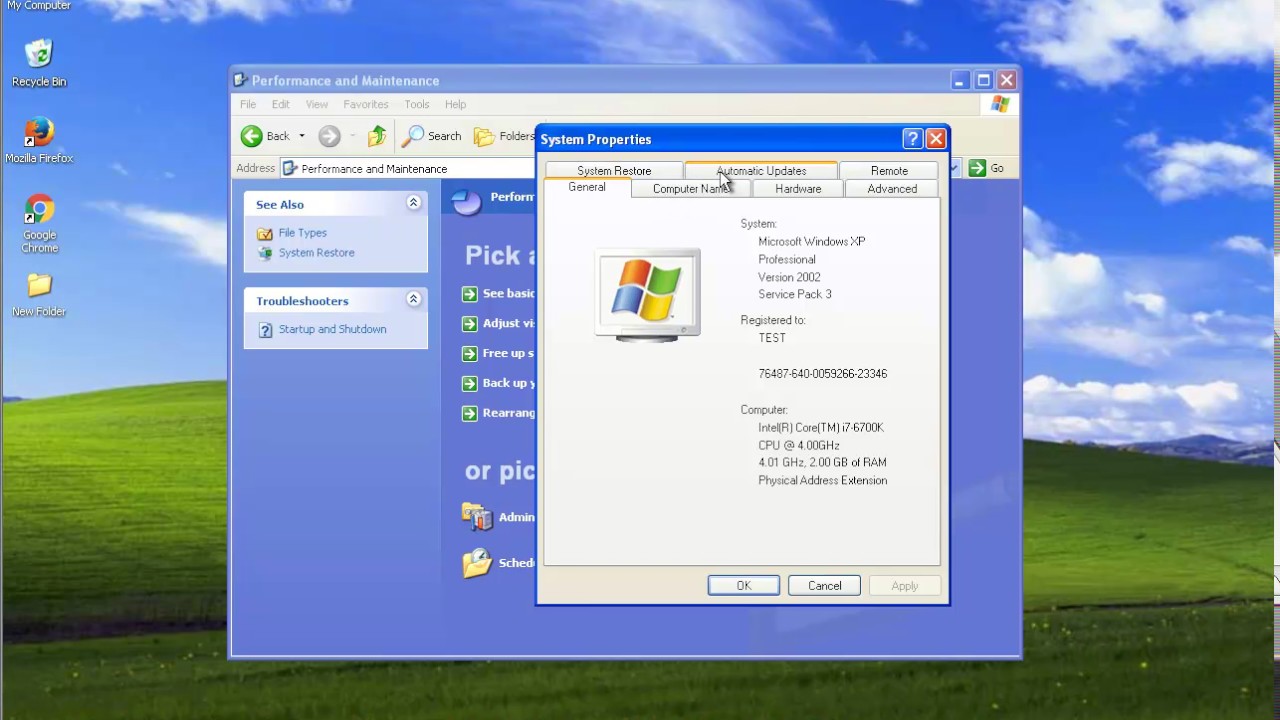Click the System Restore icon in See Also
The width and height of the screenshot is (1280, 720).
[265, 253]
